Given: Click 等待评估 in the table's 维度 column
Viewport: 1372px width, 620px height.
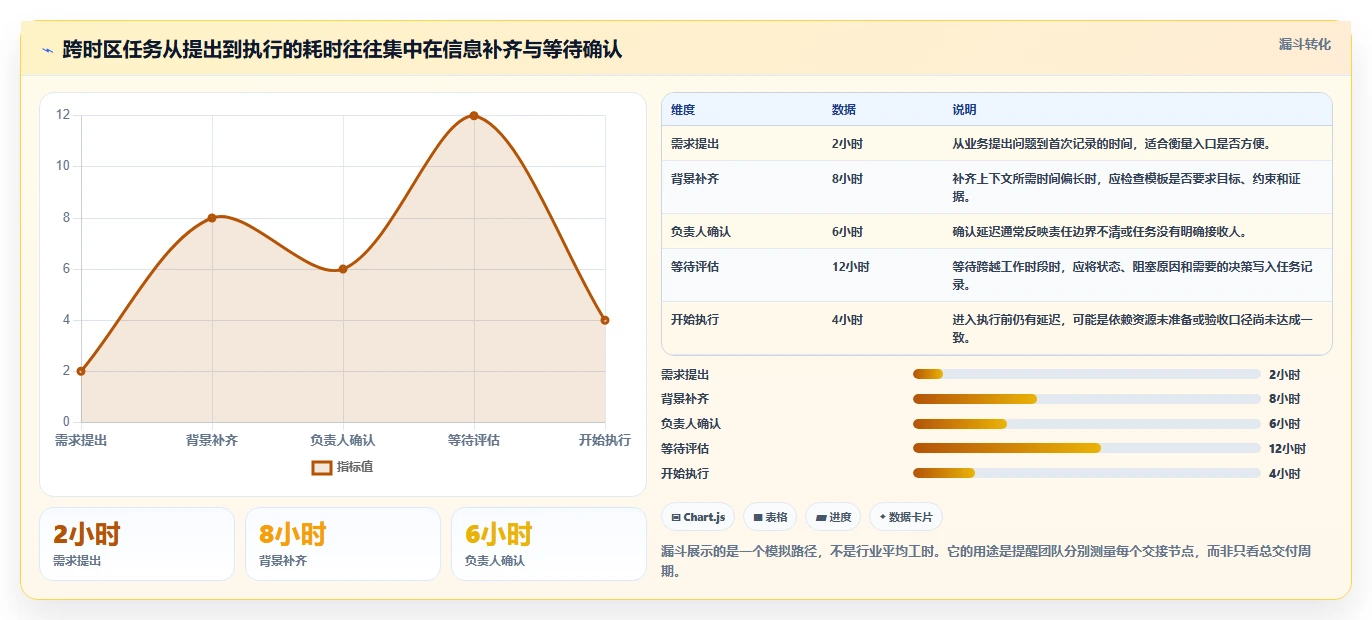Looking at the screenshot, I should (x=695, y=267).
